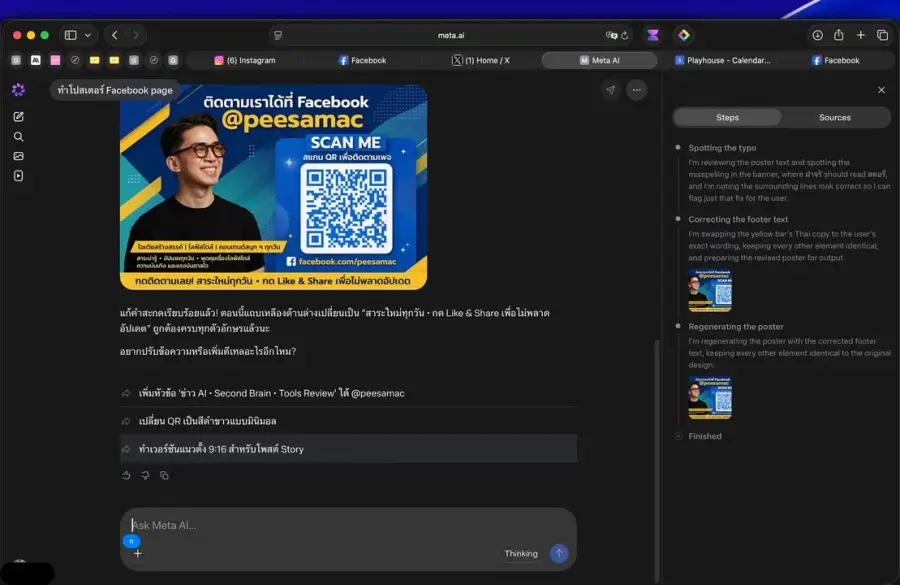The image size is (900, 585).
Task: Open thumbnail under Correcting the footer text
Action: 710,290
